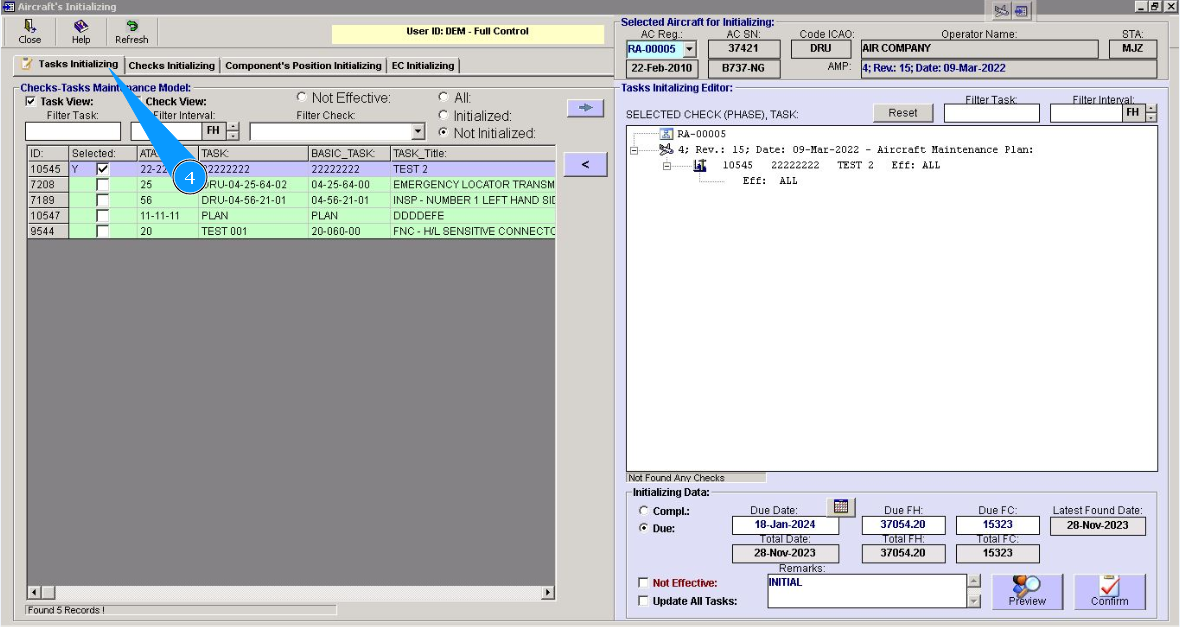Click the Preview magnifier button
The image size is (1180, 633).
(x=1027, y=591)
